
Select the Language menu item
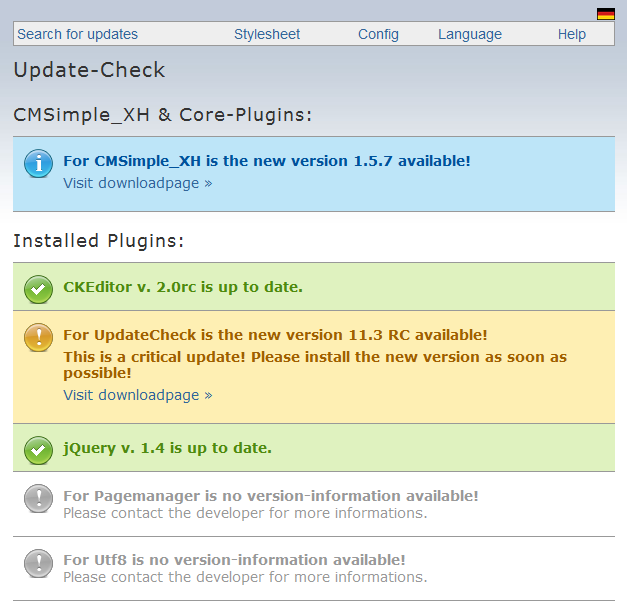pos(470,34)
